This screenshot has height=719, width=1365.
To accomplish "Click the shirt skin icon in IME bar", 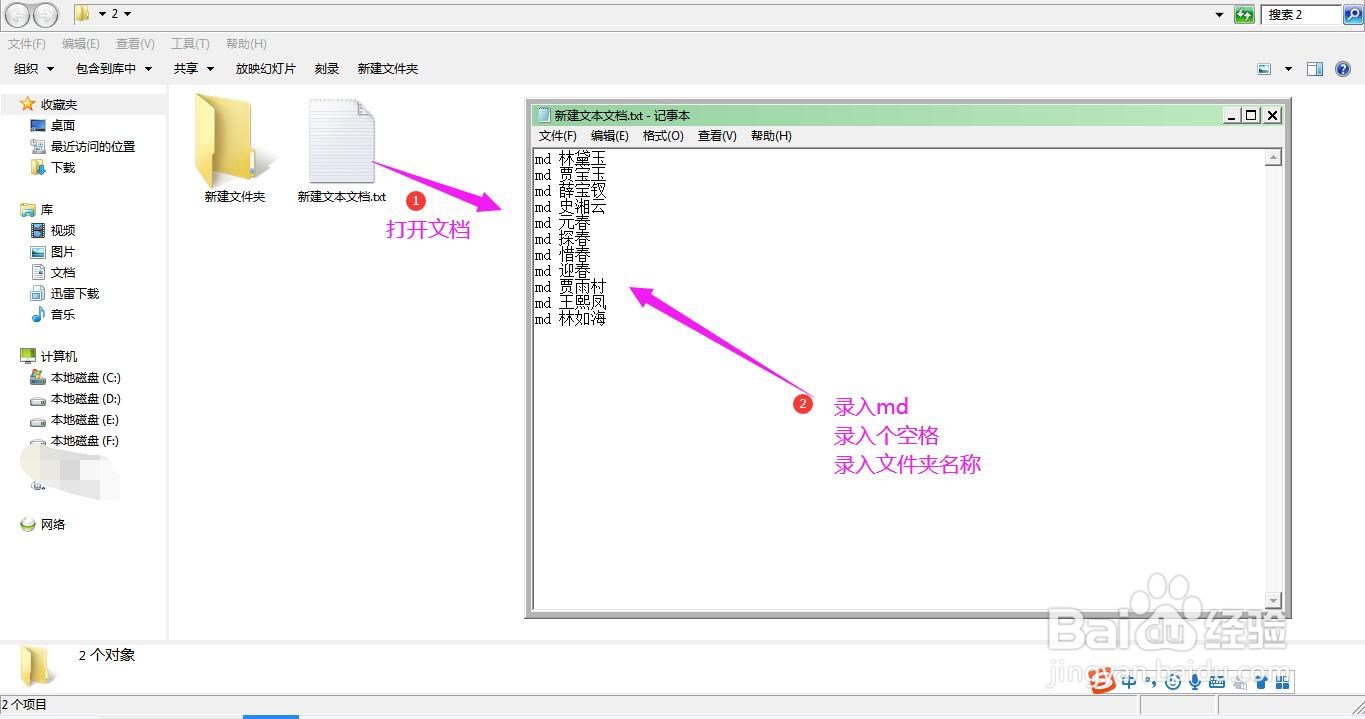I will 1262,682.
